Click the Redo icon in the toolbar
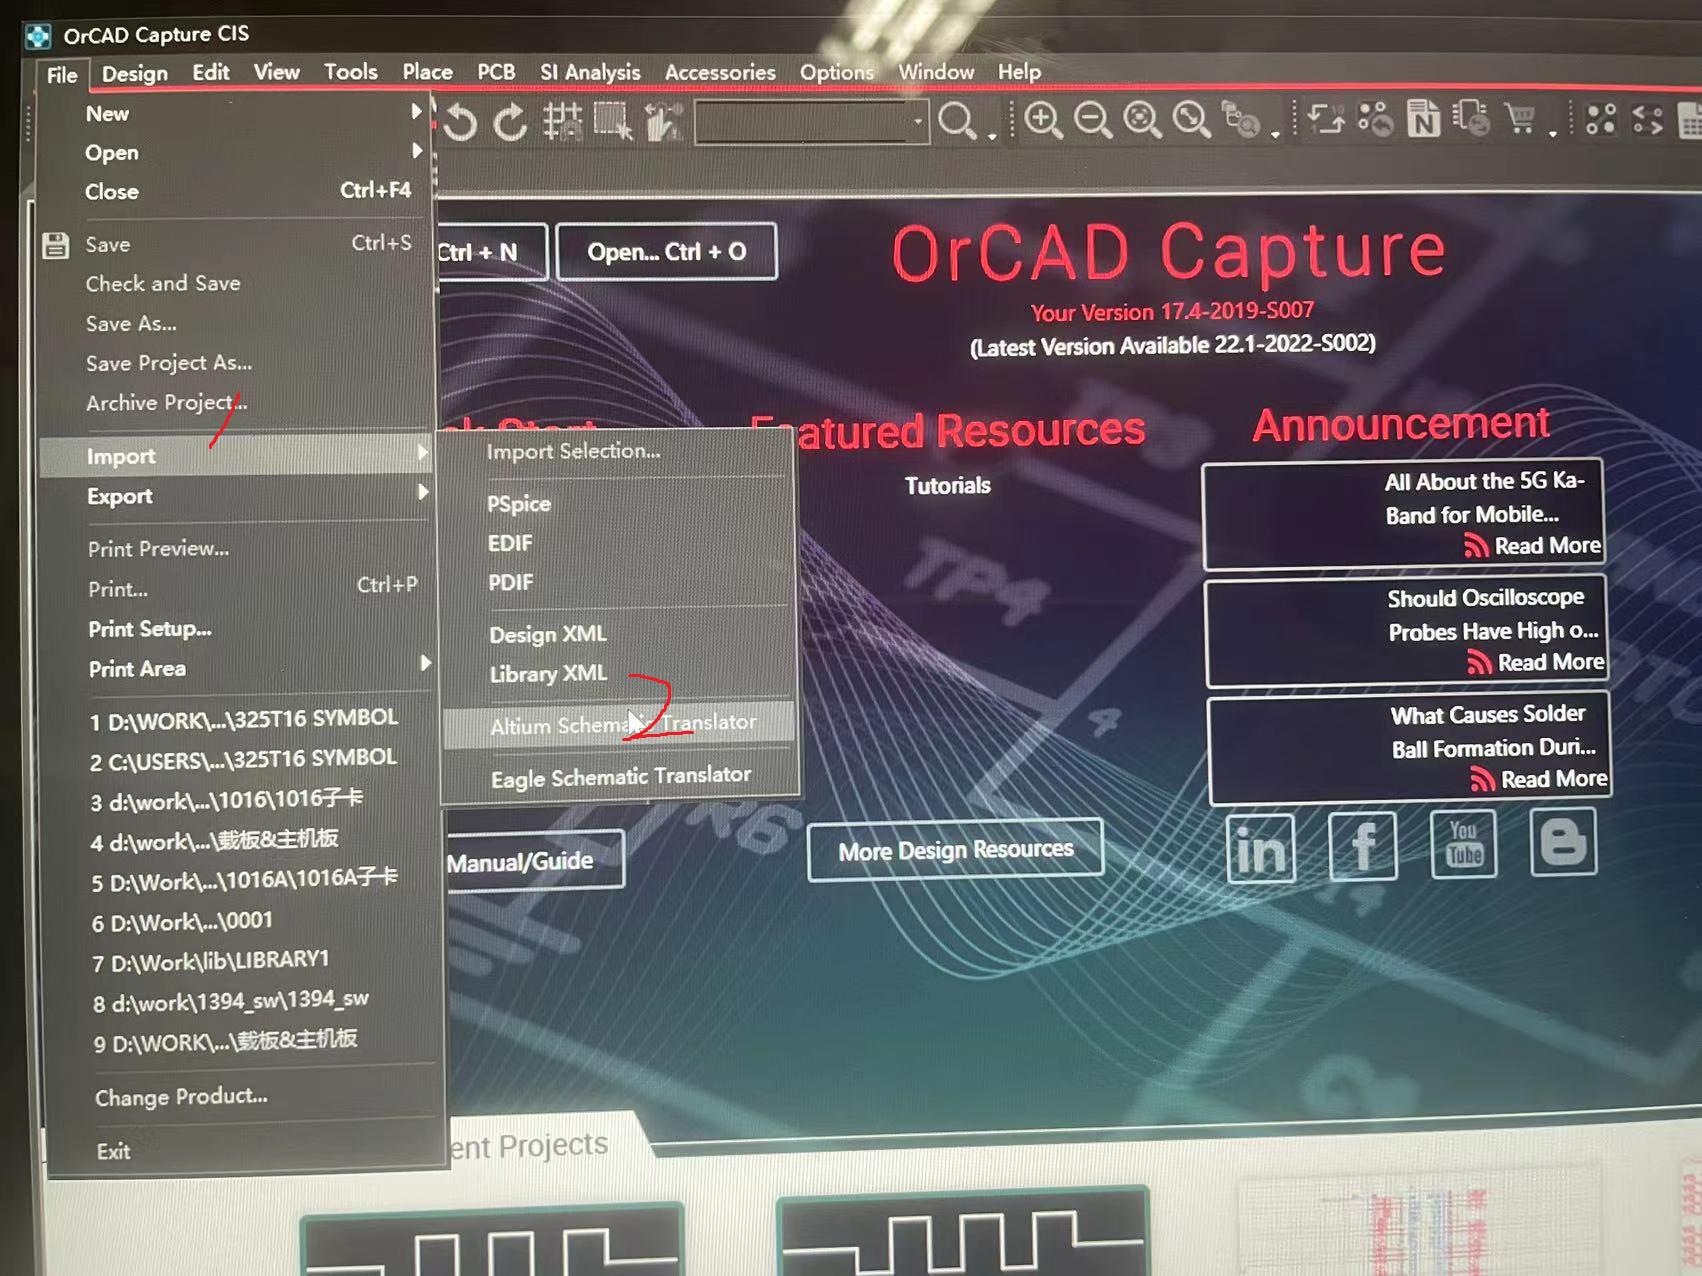Viewport: 1702px width, 1276px height. click(510, 122)
